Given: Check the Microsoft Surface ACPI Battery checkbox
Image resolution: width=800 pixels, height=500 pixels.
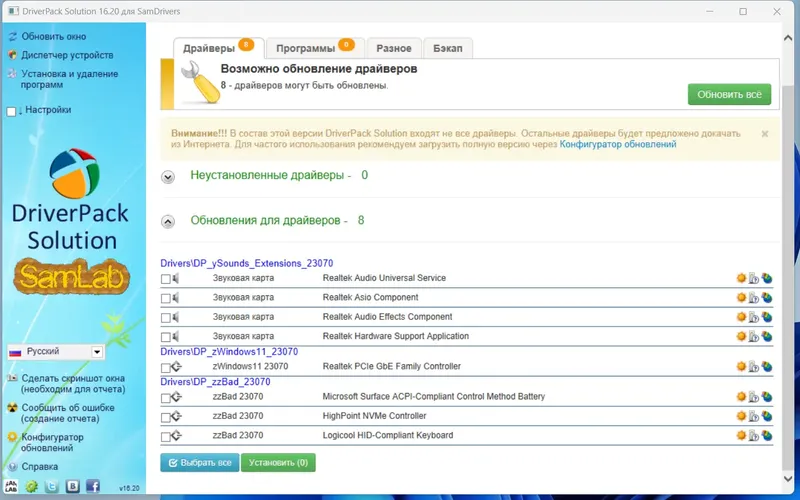Looking at the screenshot, I should pyautogui.click(x=165, y=398).
